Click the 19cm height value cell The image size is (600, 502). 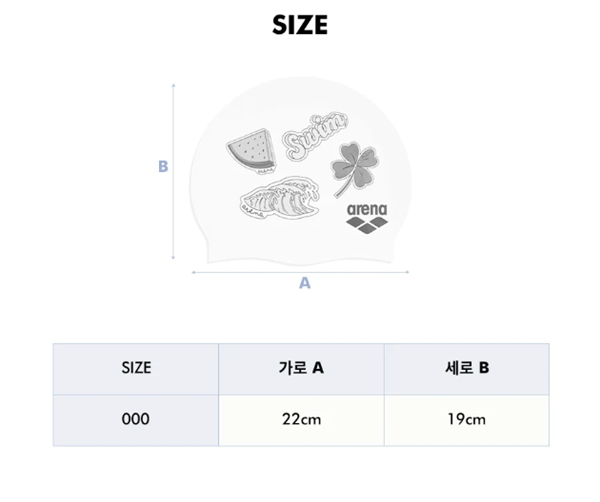click(467, 420)
